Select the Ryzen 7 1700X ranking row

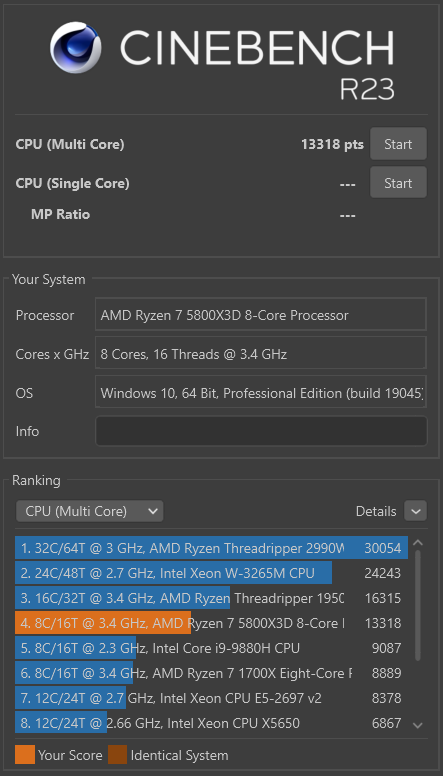pyautogui.click(x=211, y=673)
